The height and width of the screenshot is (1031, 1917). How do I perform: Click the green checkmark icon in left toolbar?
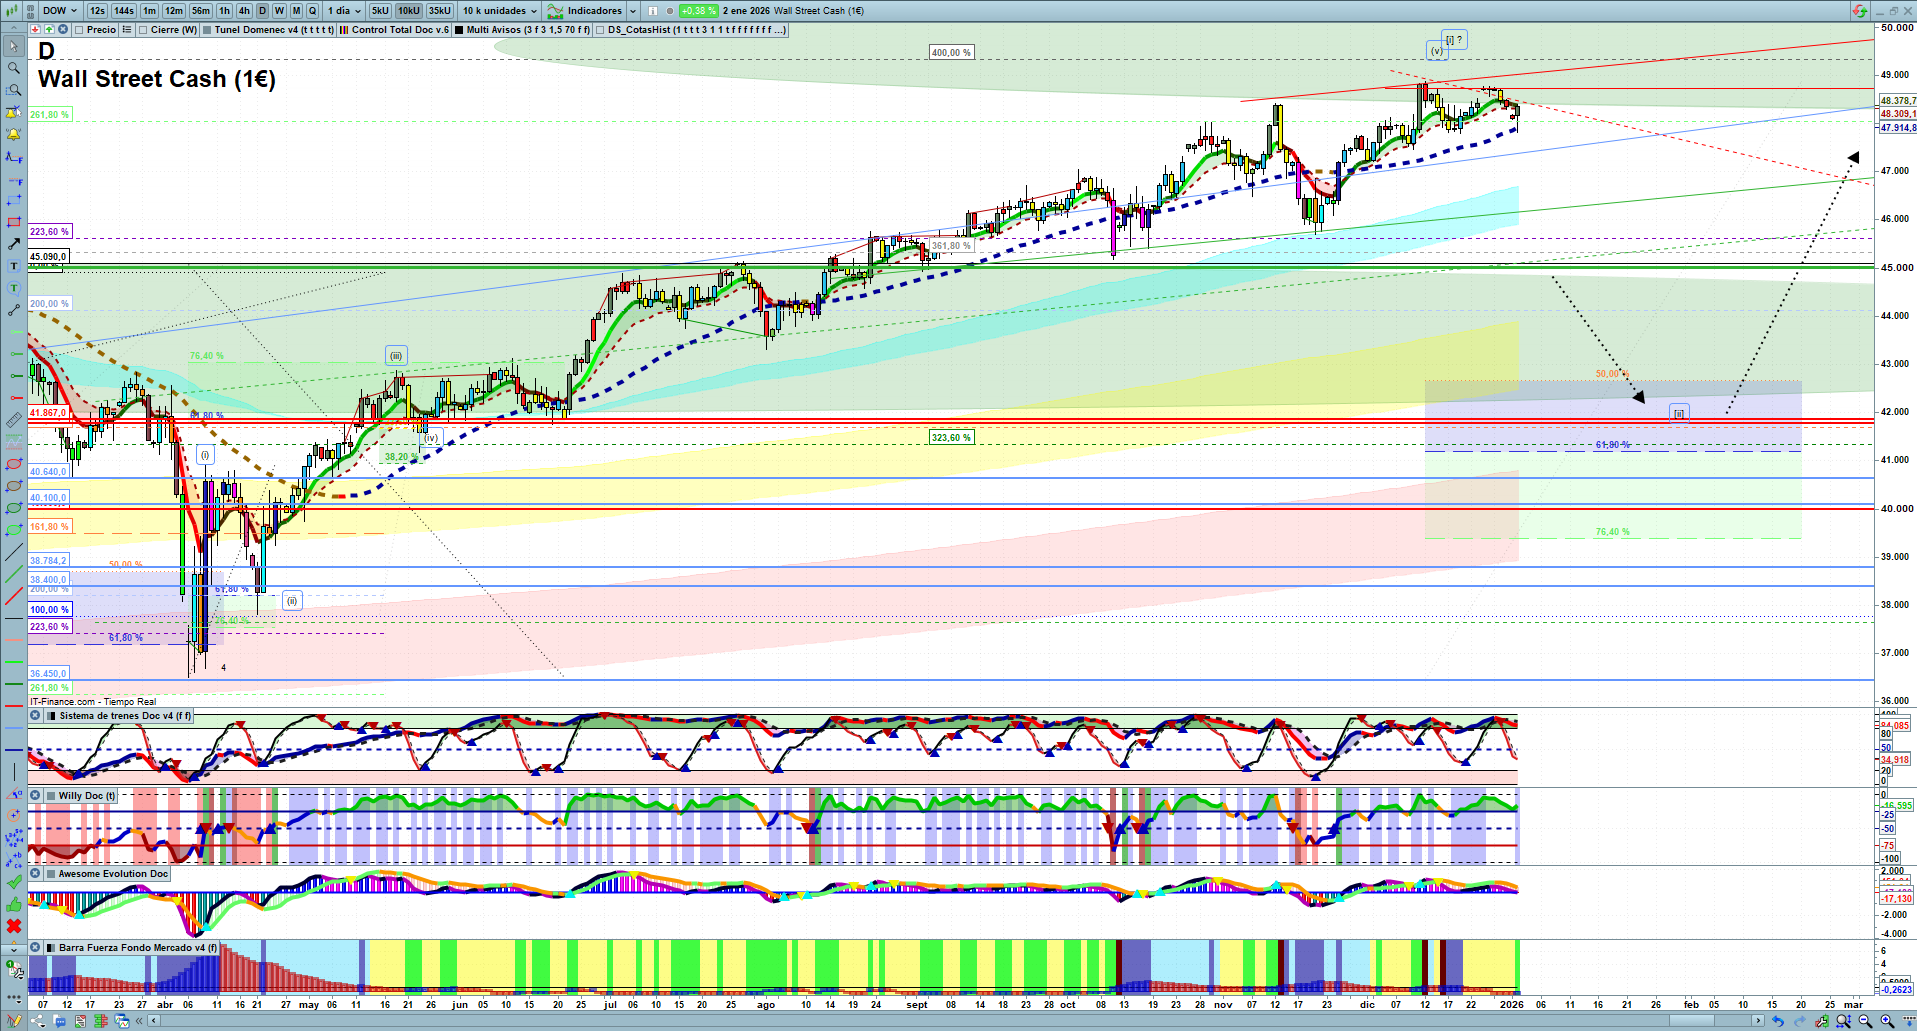click(x=14, y=882)
